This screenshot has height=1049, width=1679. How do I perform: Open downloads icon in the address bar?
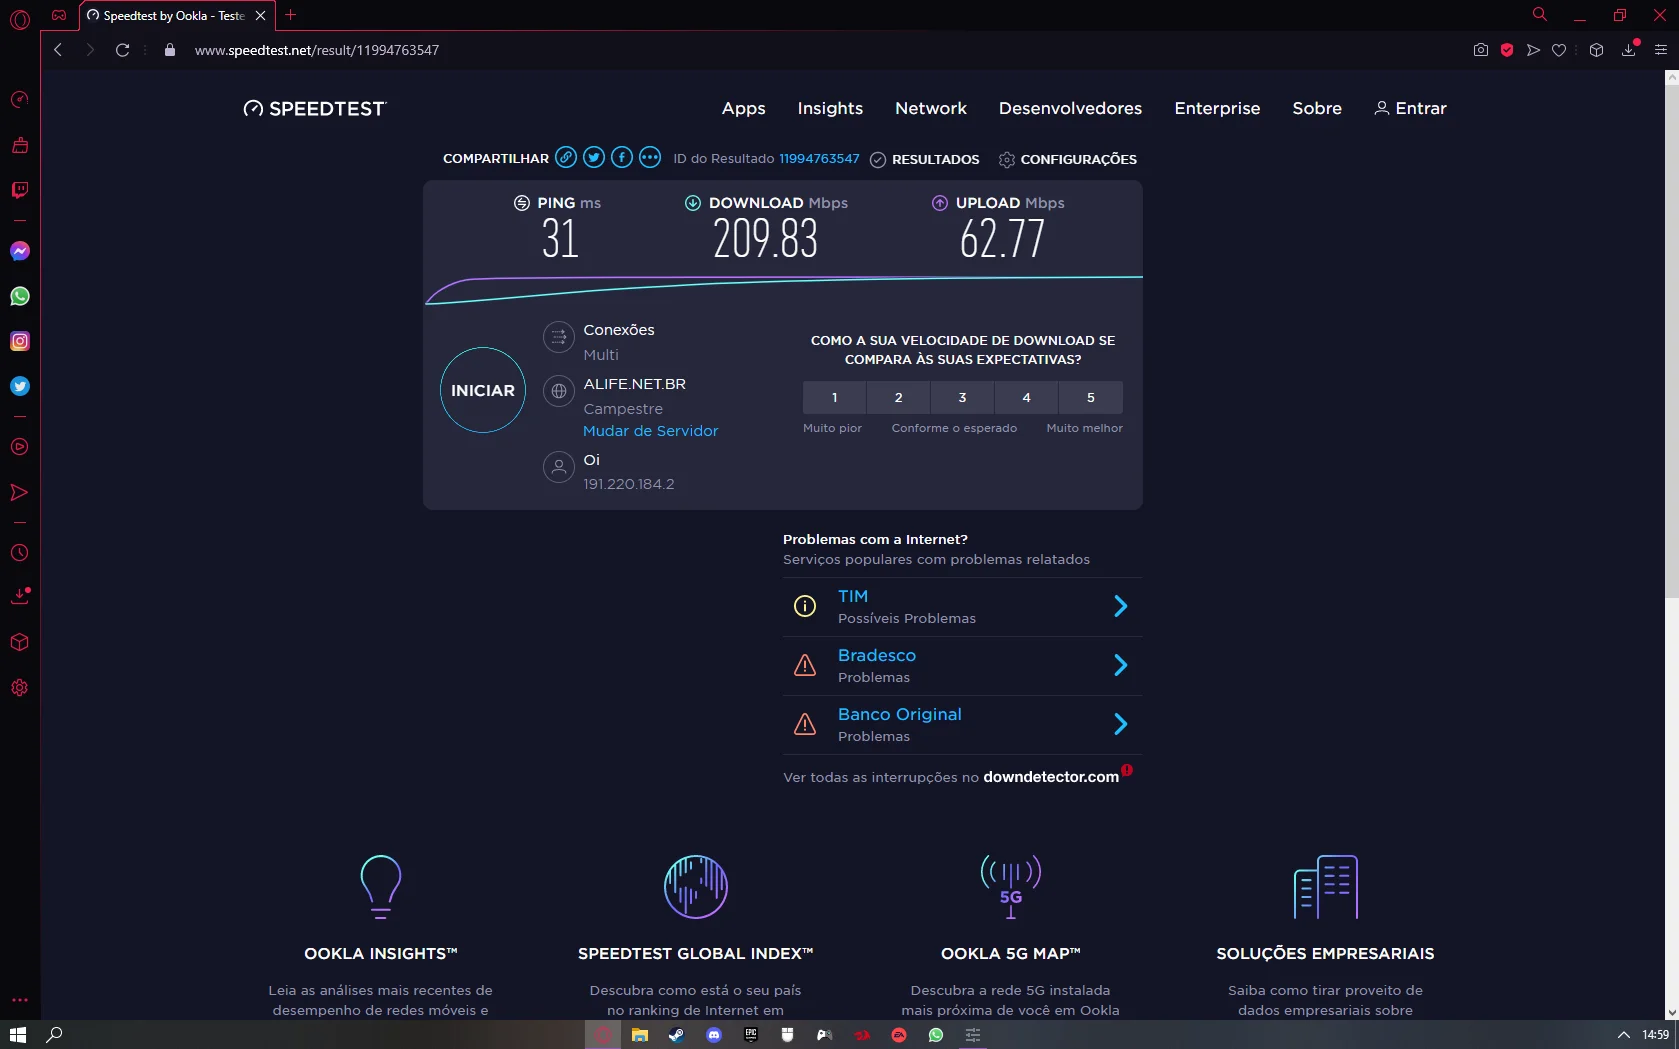click(1629, 49)
